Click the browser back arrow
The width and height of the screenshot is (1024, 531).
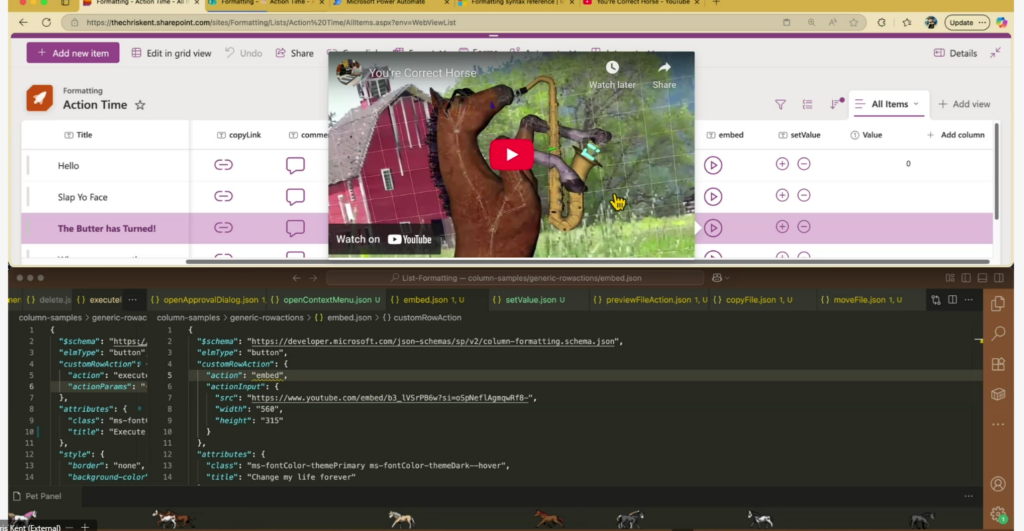24,22
